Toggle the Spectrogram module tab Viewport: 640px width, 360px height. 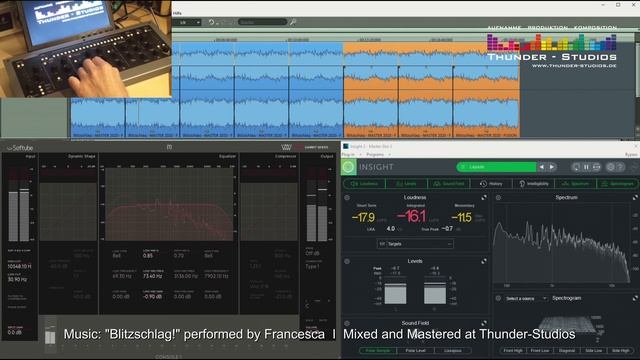click(618, 184)
